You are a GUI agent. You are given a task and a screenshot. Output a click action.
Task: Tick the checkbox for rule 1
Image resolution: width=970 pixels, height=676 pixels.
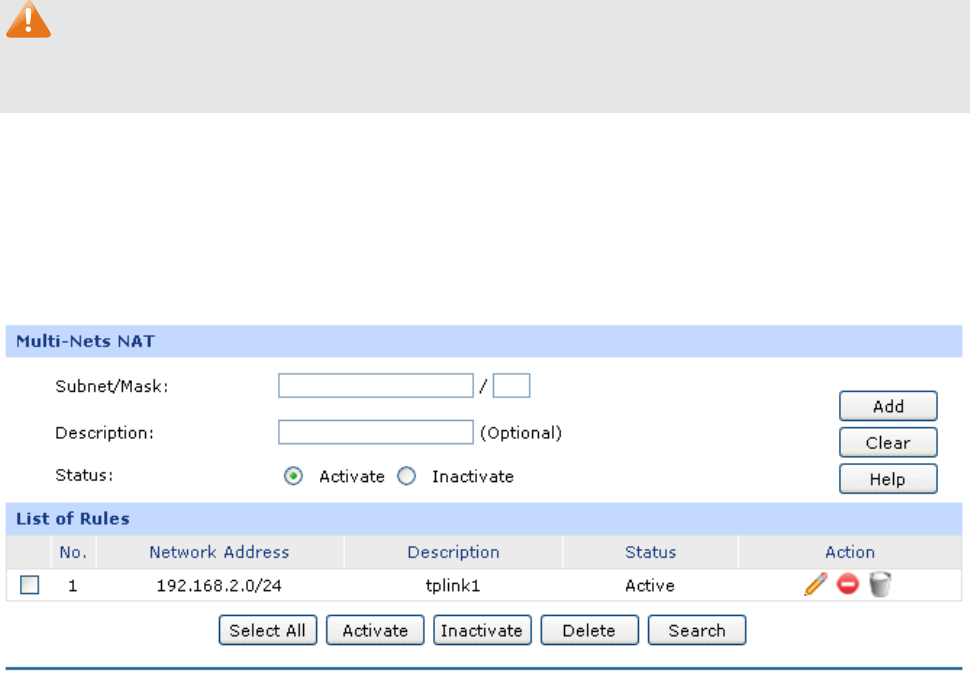pyautogui.click(x=29, y=584)
